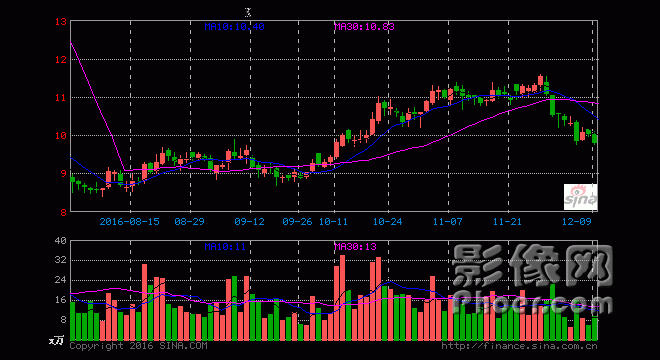Click the price axis value 10

(x=61, y=136)
